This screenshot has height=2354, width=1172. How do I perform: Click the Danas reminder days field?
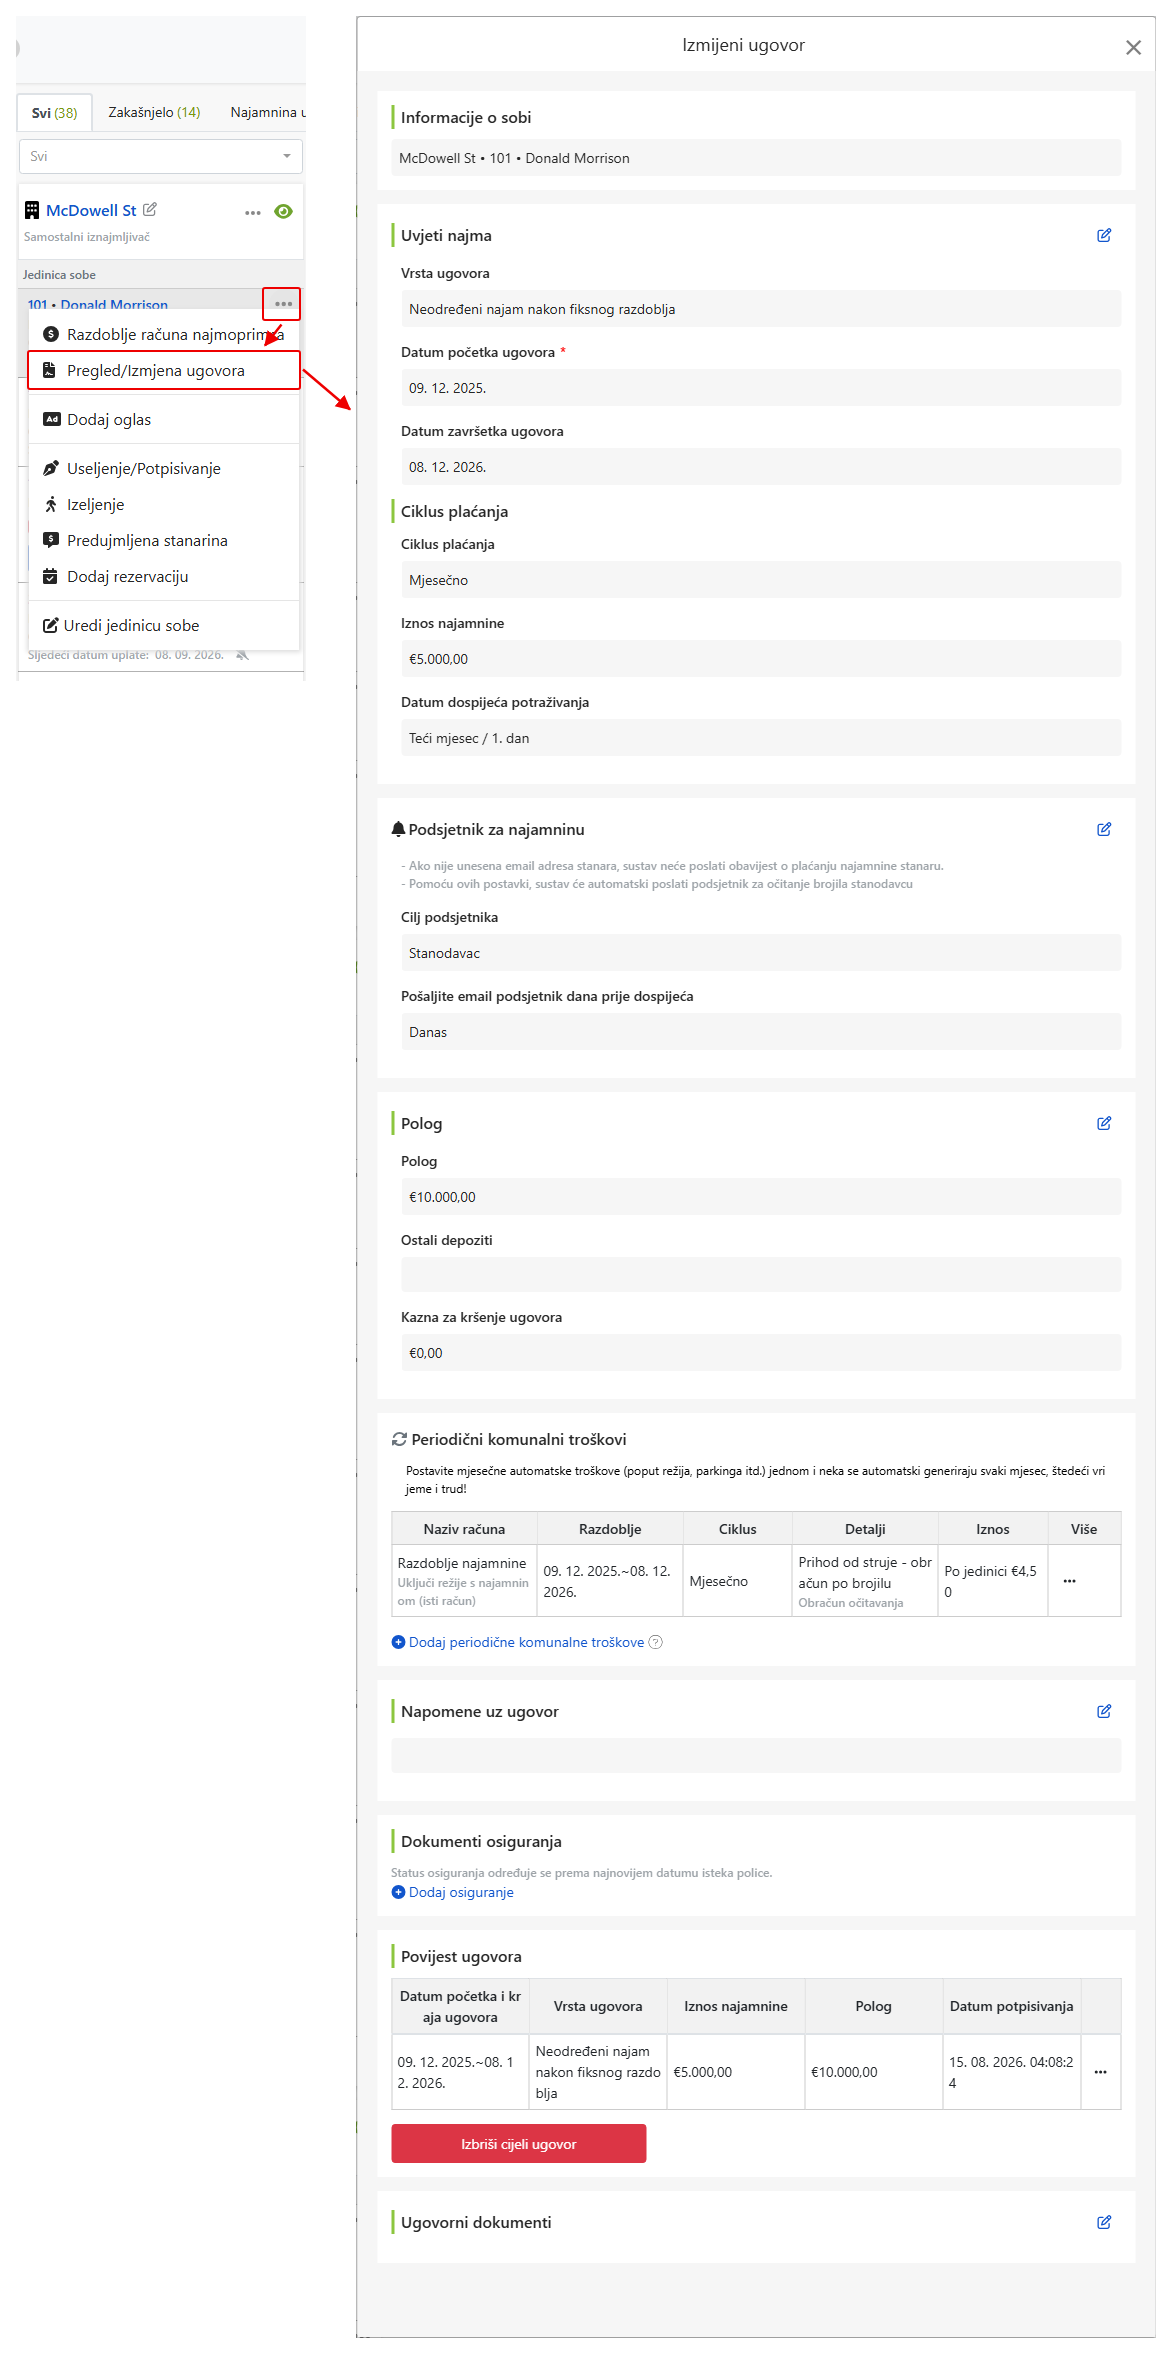[761, 1032]
